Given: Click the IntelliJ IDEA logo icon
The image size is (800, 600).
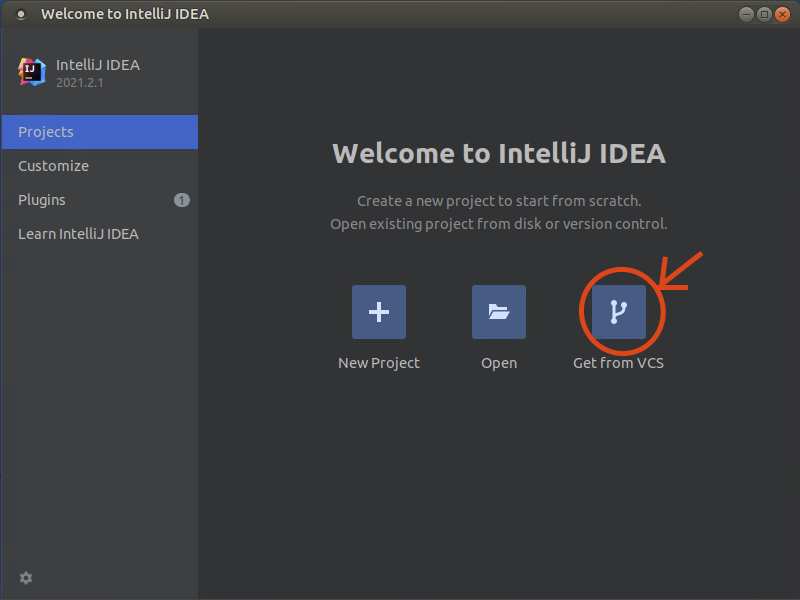Looking at the screenshot, I should point(32,72).
